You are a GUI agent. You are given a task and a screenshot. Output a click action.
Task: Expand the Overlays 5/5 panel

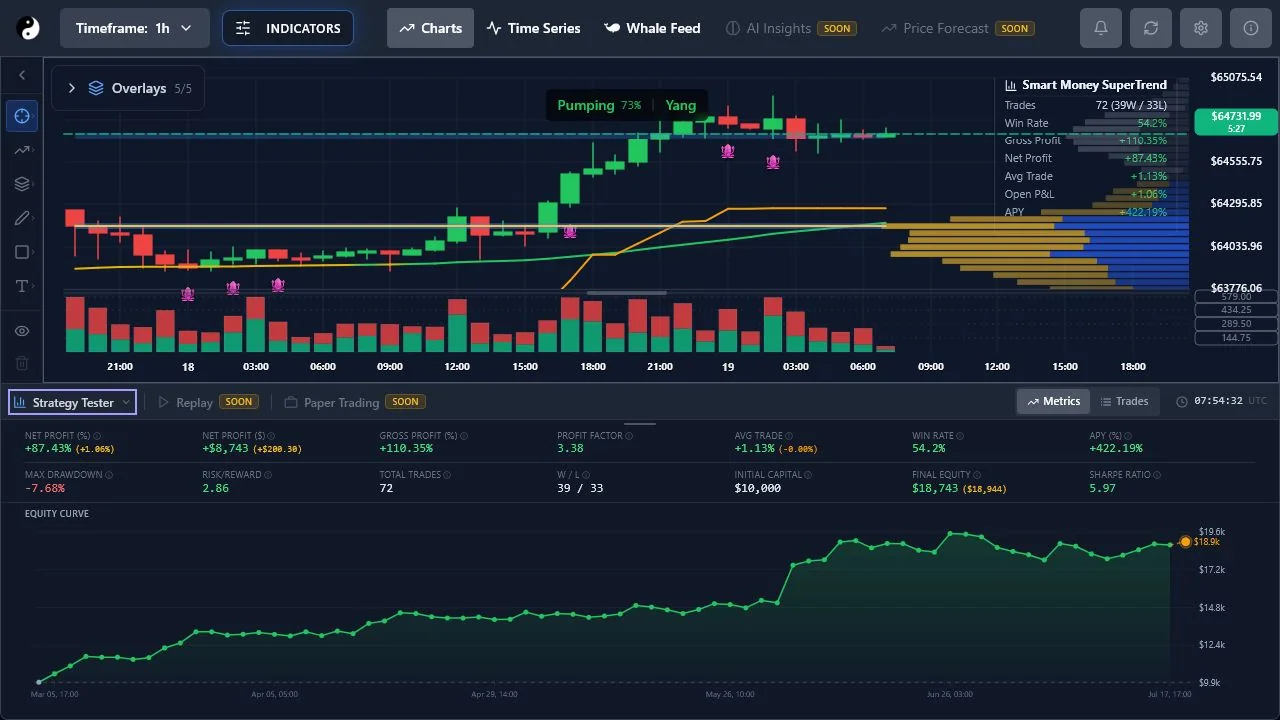click(x=128, y=88)
